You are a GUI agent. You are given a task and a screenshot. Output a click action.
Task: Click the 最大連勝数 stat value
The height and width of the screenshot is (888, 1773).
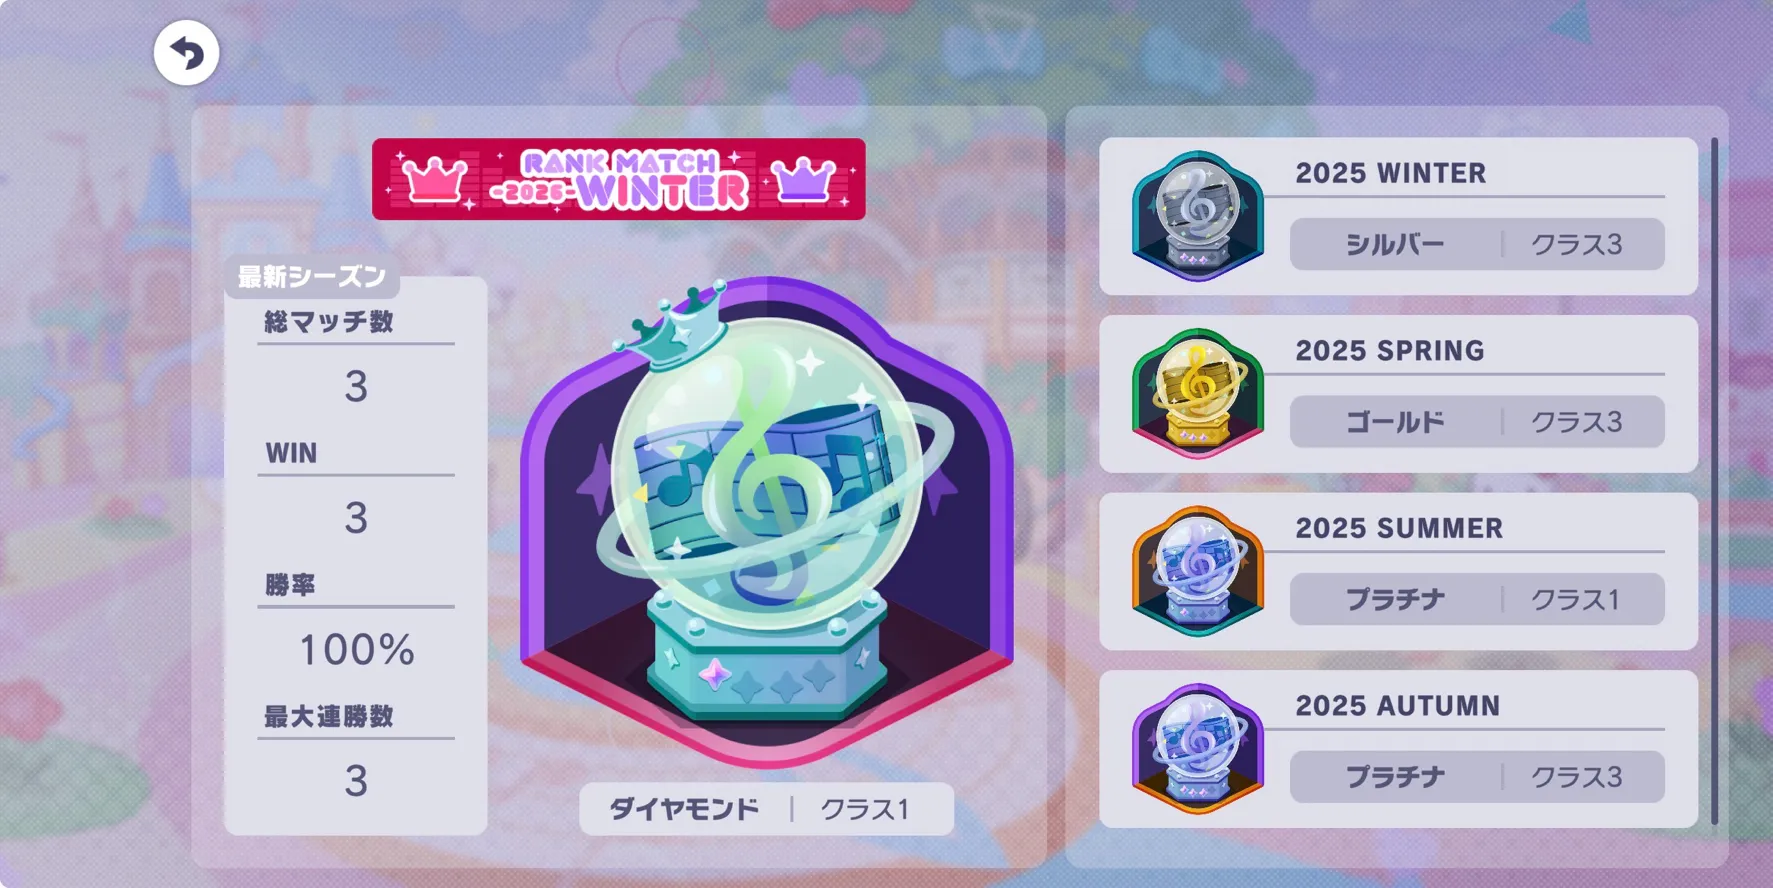point(356,780)
